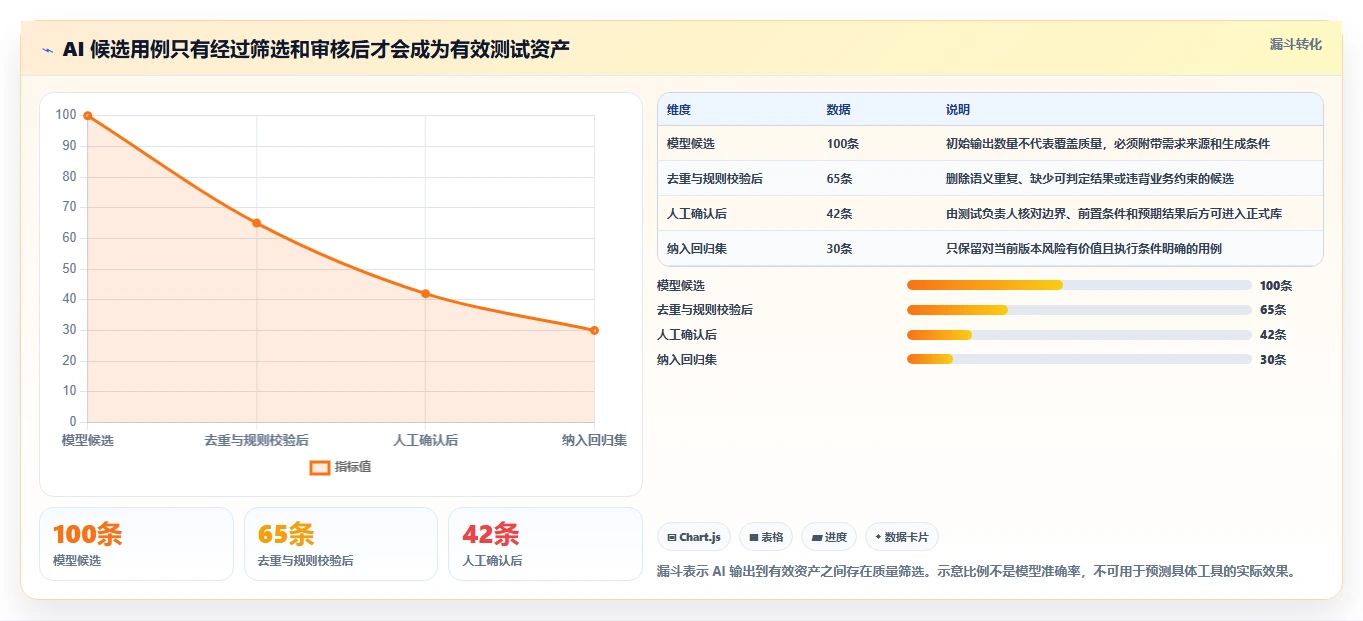Click the 纳入回归集 x-axis label
Viewport: 1363px width, 621px height.
594,440
